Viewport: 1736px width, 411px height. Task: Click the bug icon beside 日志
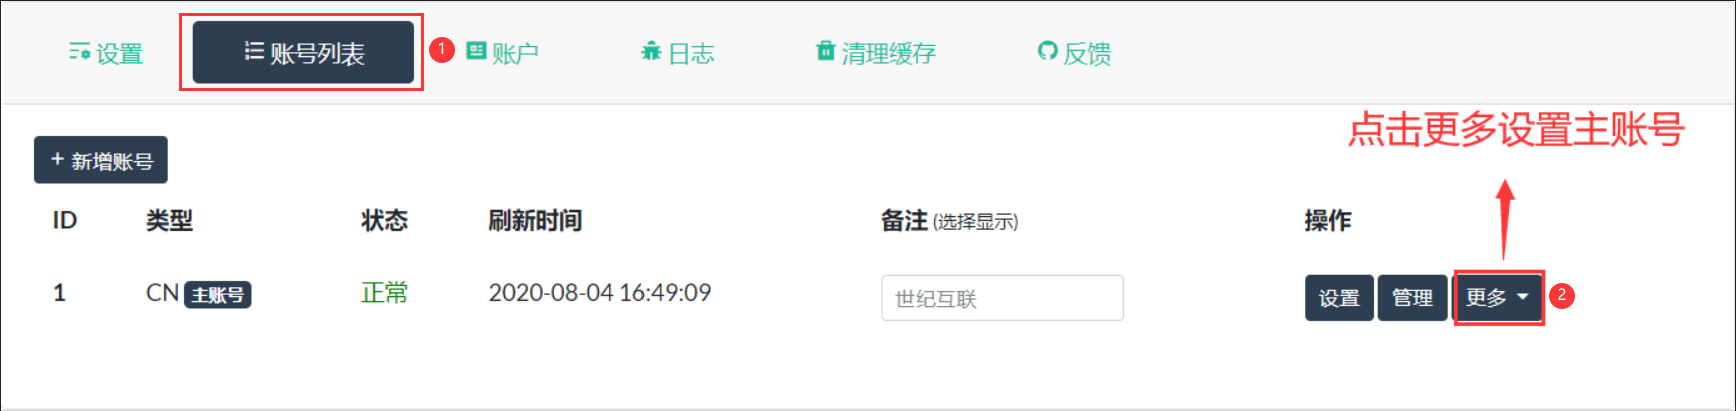[x=651, y=51]
